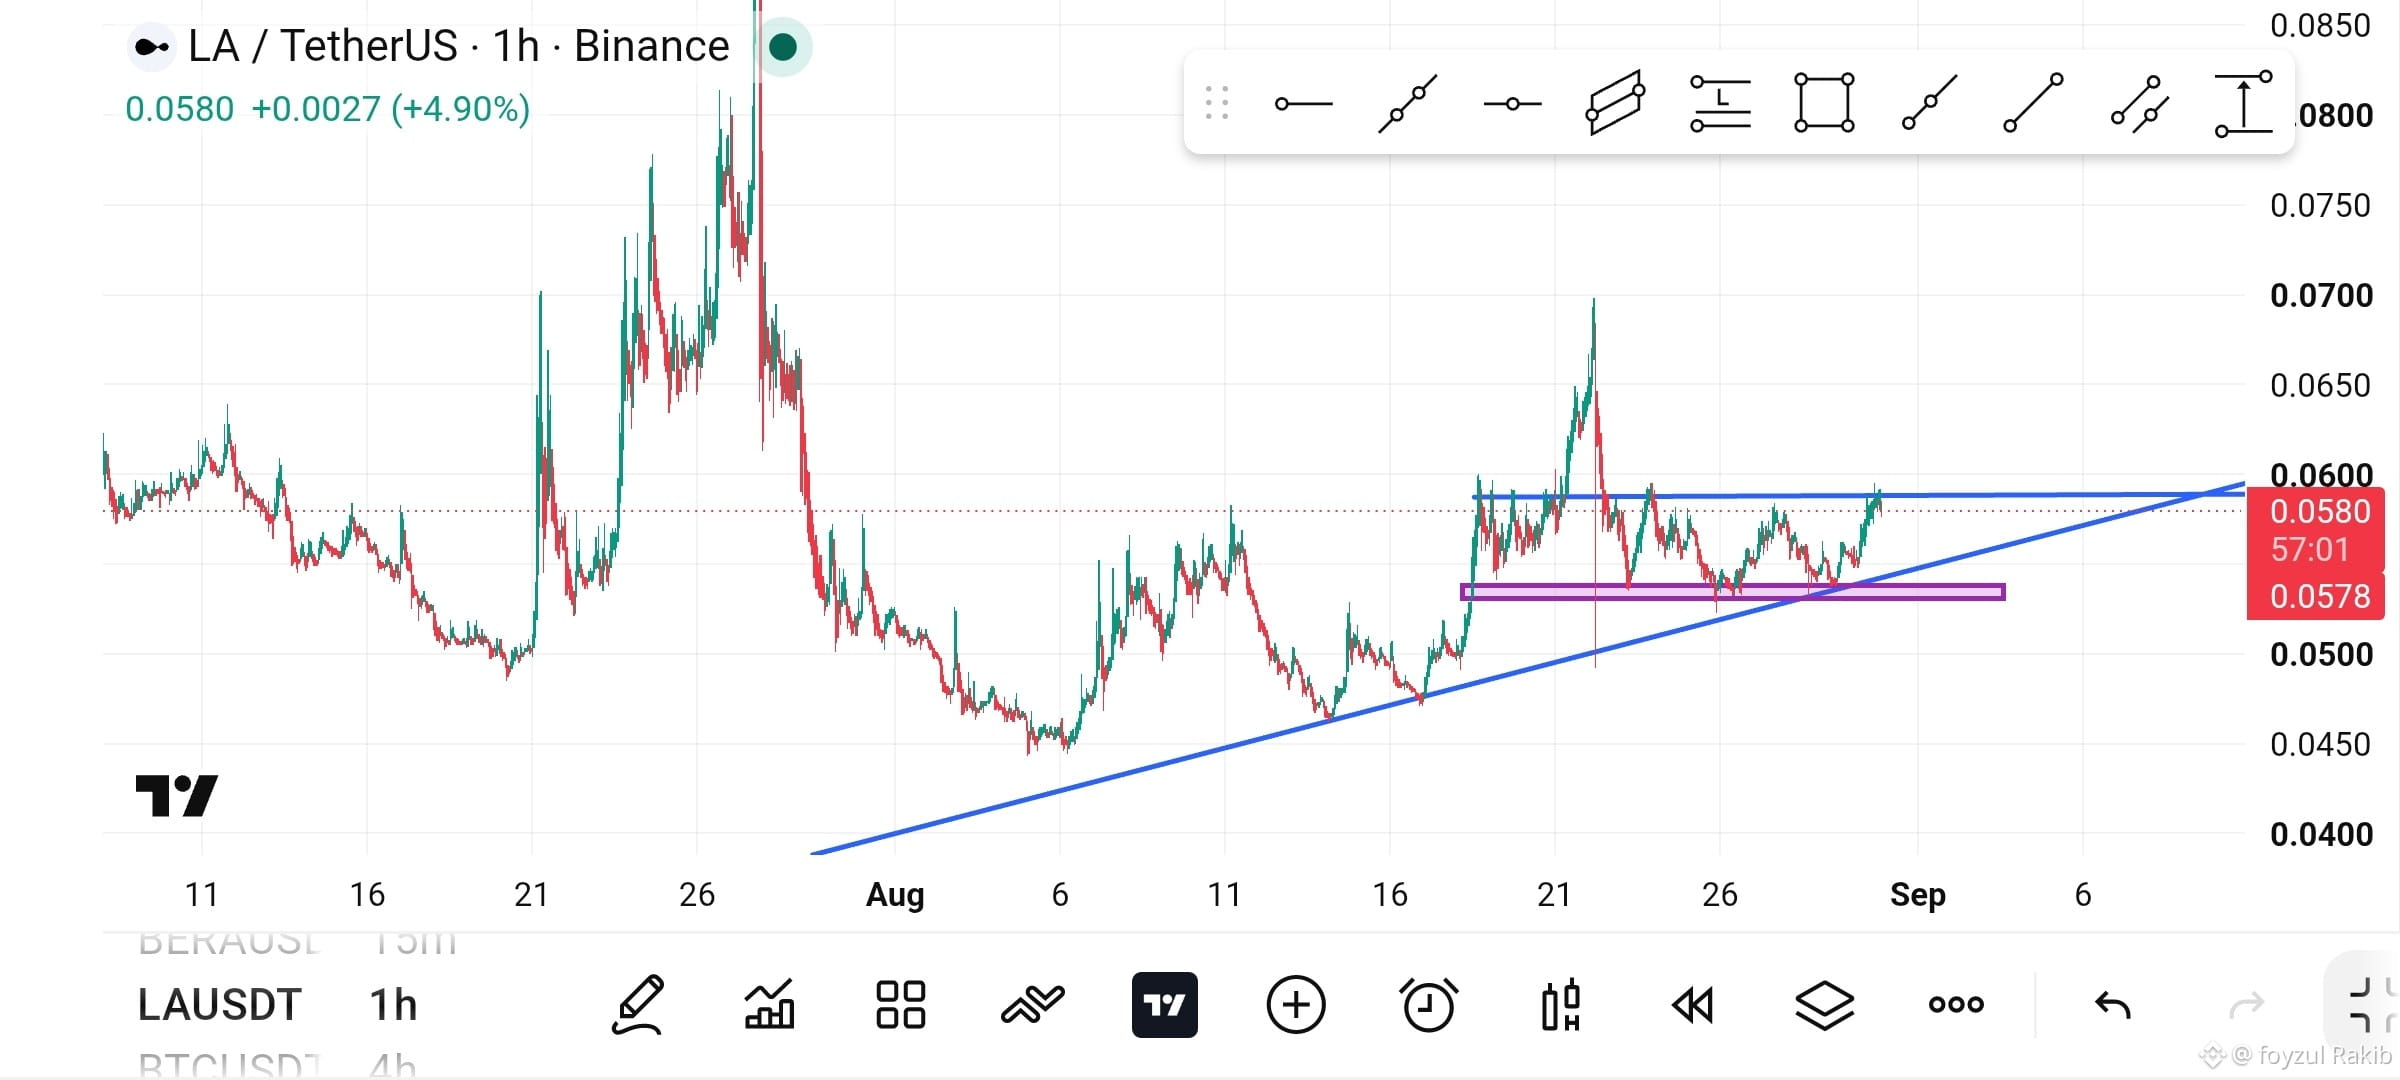The width and height of the screenshot is (2400, 1080).
Task: Start bar replay with the rewind icon
Action: pyautogui.click(x=1692, y=1005)
